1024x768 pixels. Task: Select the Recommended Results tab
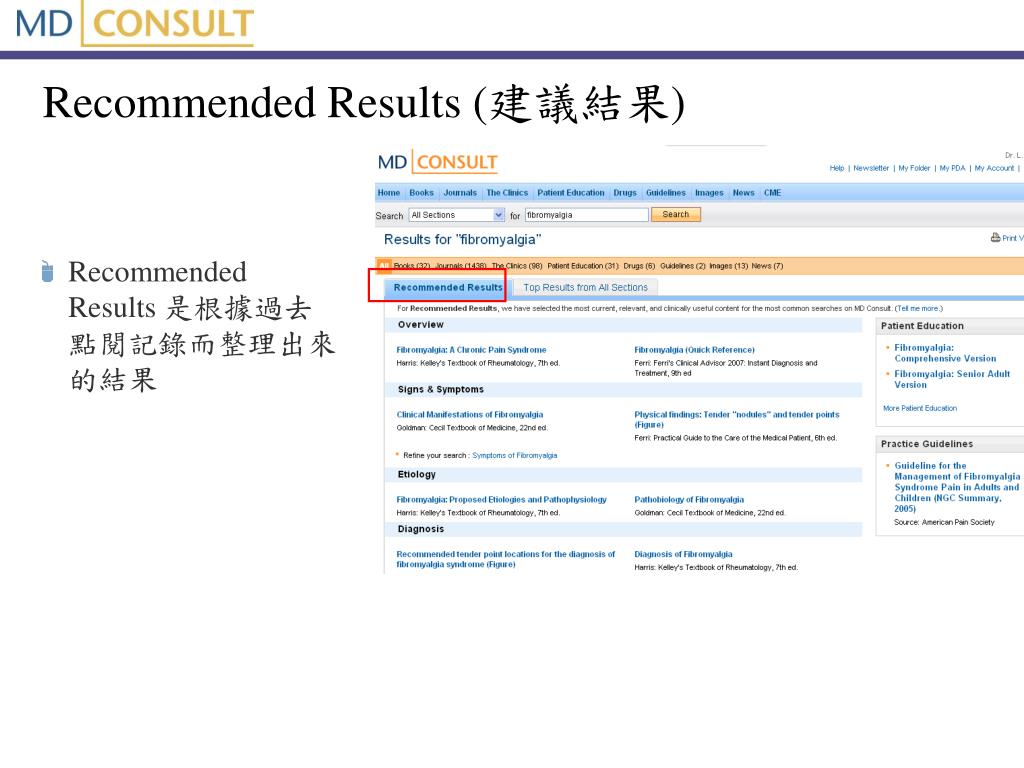(447, 287)
